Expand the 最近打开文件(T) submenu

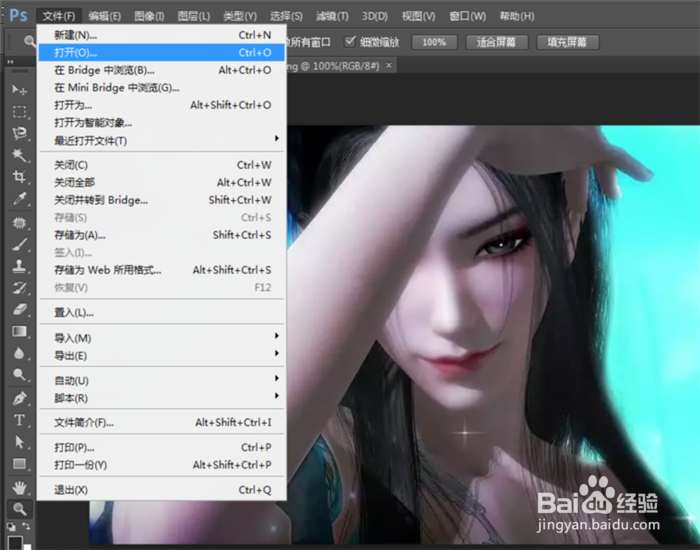(161, 141)
